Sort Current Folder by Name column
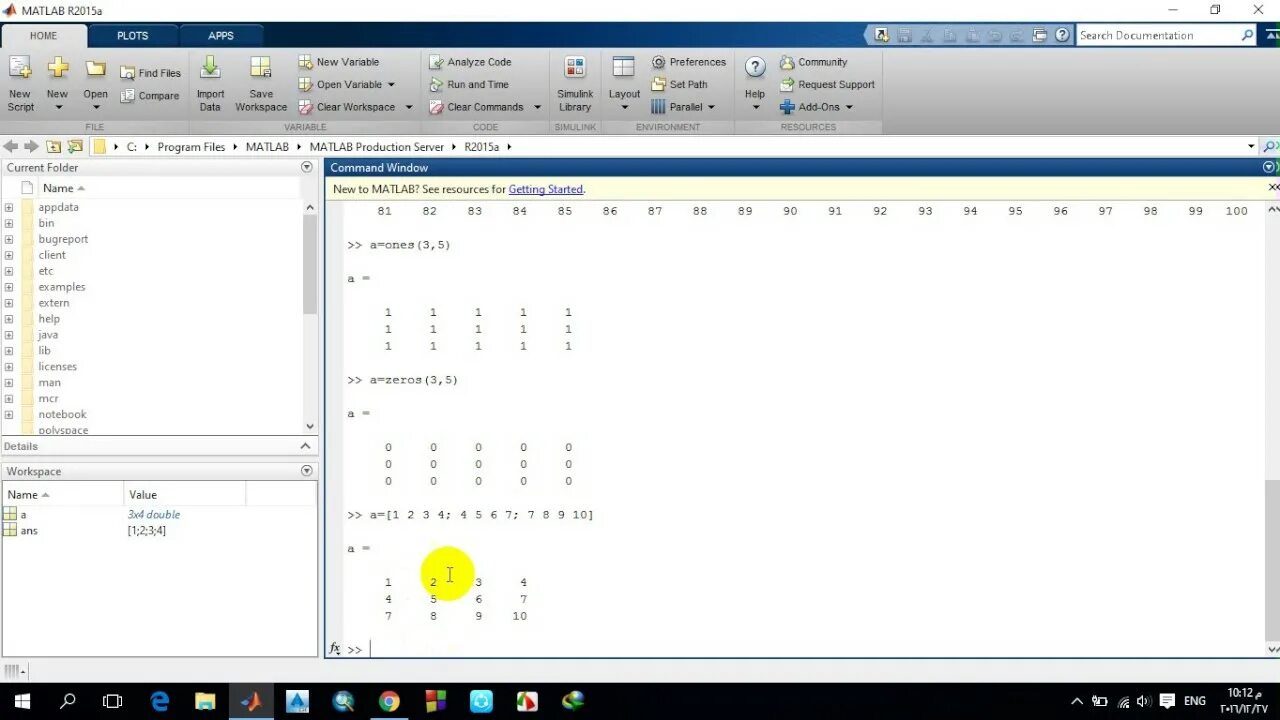This screenshot has height=720, width=1280. (x=63, y=188)
